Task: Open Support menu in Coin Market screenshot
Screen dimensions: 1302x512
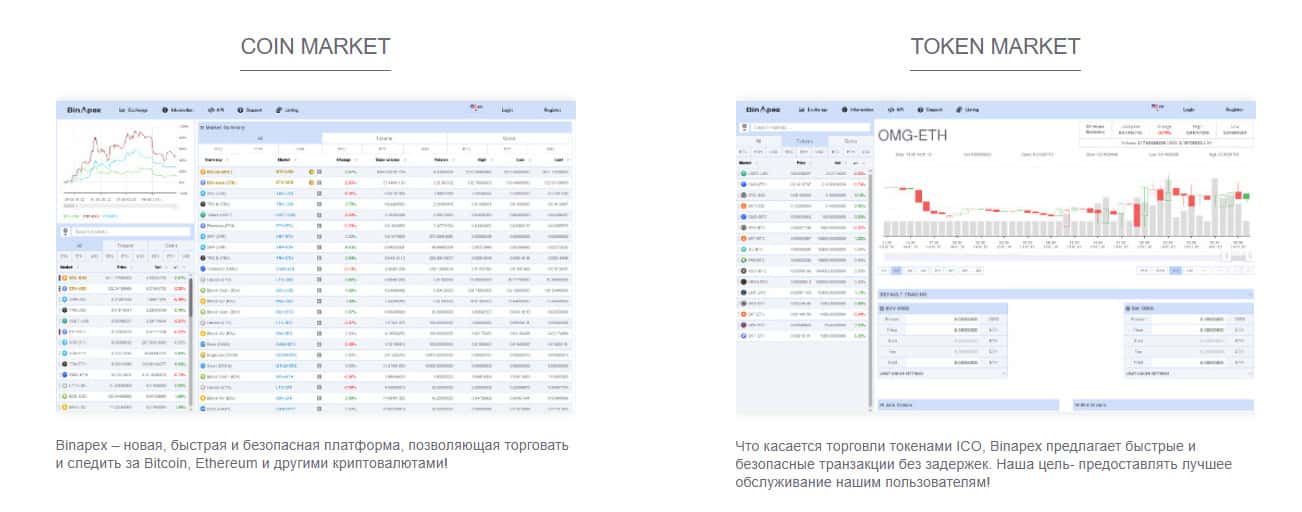Action: [x=250, y=109]
